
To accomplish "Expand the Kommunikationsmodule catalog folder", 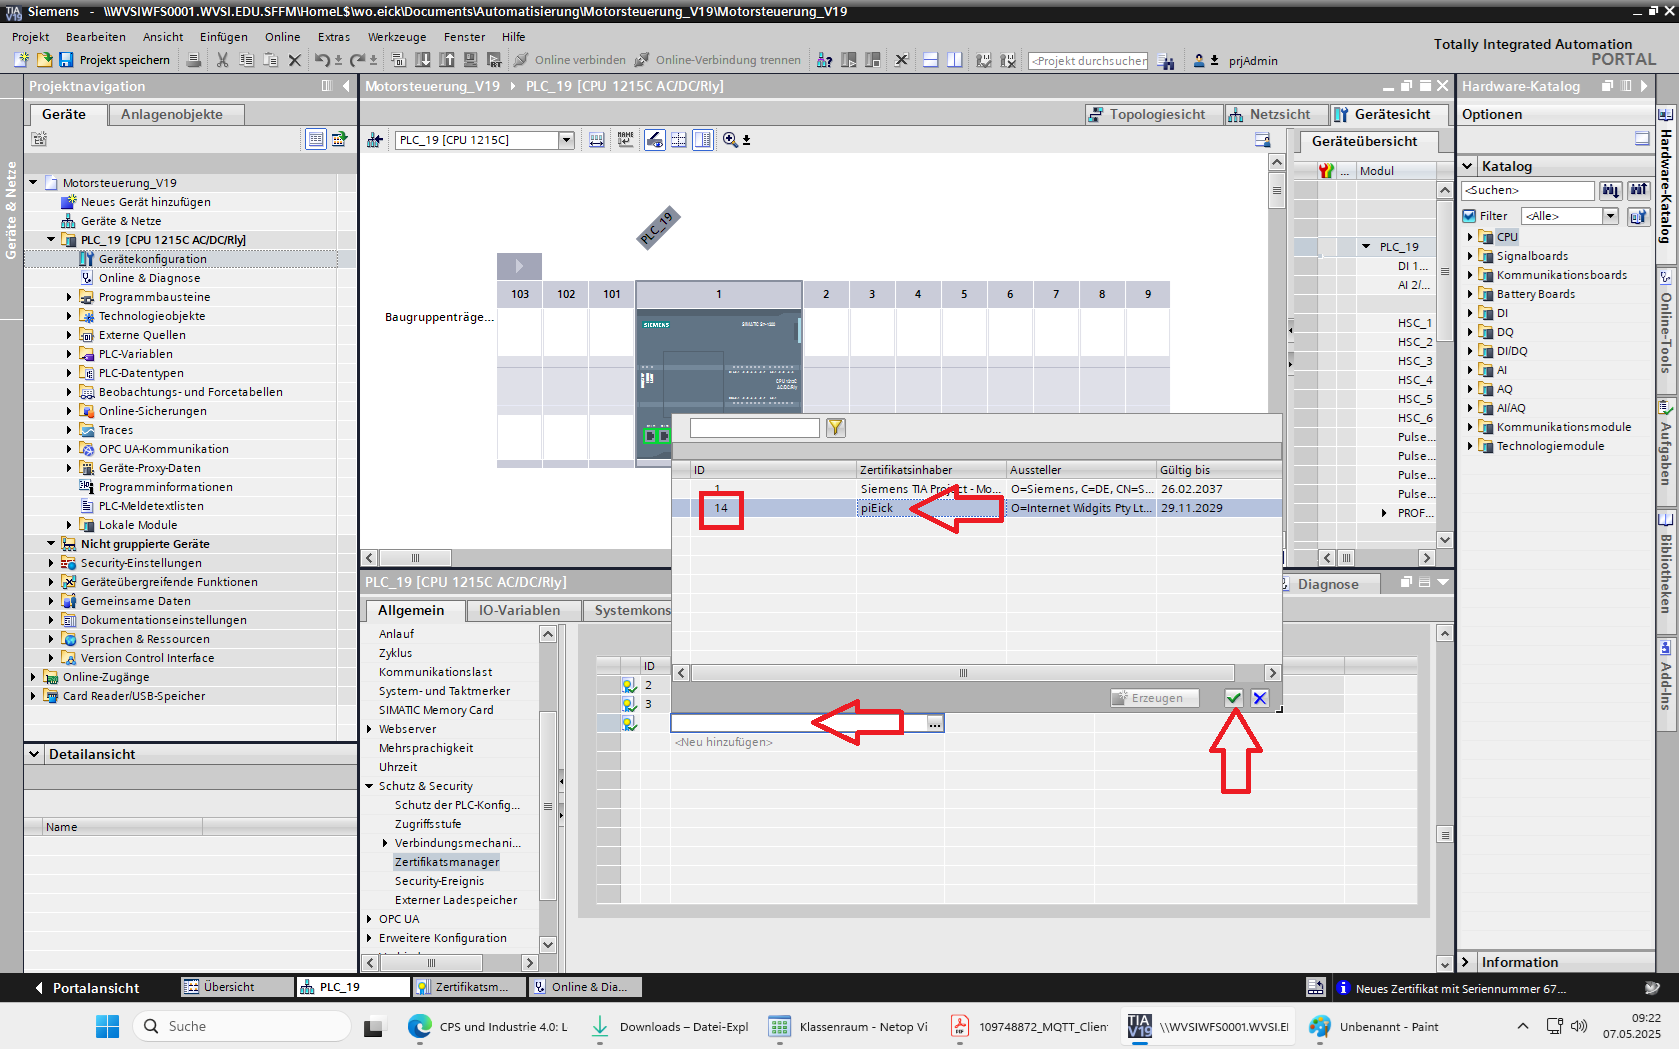I will pyautogui.click(x=1470, y=427).
